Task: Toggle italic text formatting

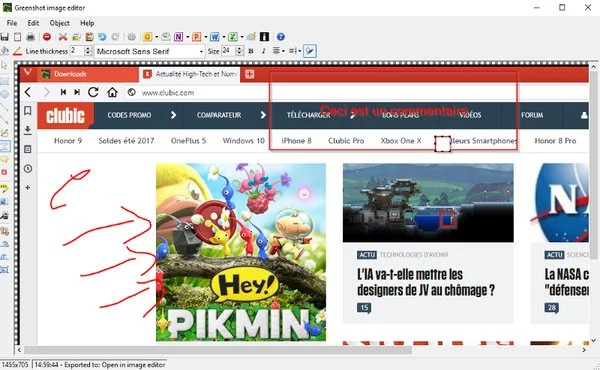Action: [263, 51]
